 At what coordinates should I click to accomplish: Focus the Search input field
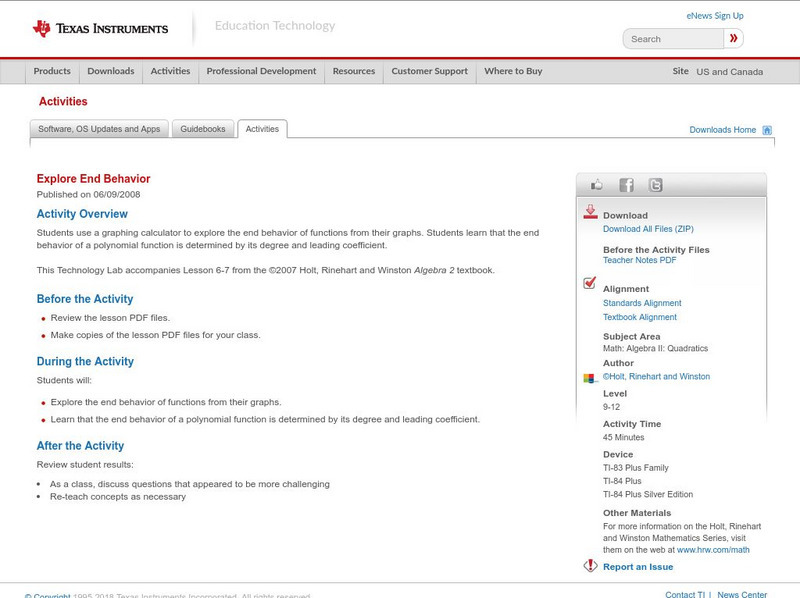tap(673, 39)
